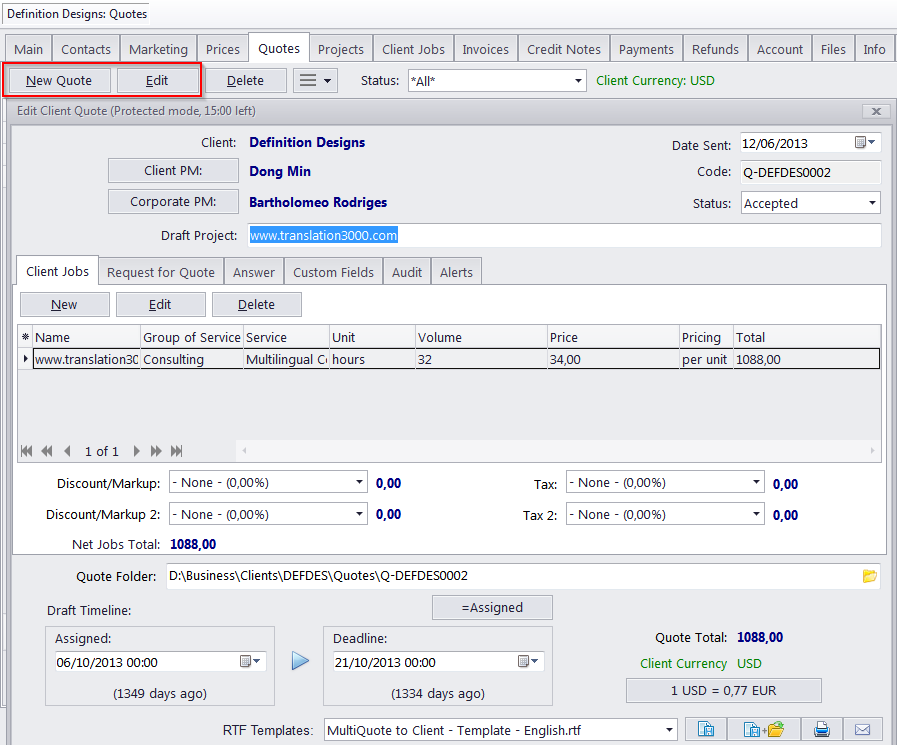Open the Date Sent calendar picker
The image size is (897, 745).
pos(865,142)
